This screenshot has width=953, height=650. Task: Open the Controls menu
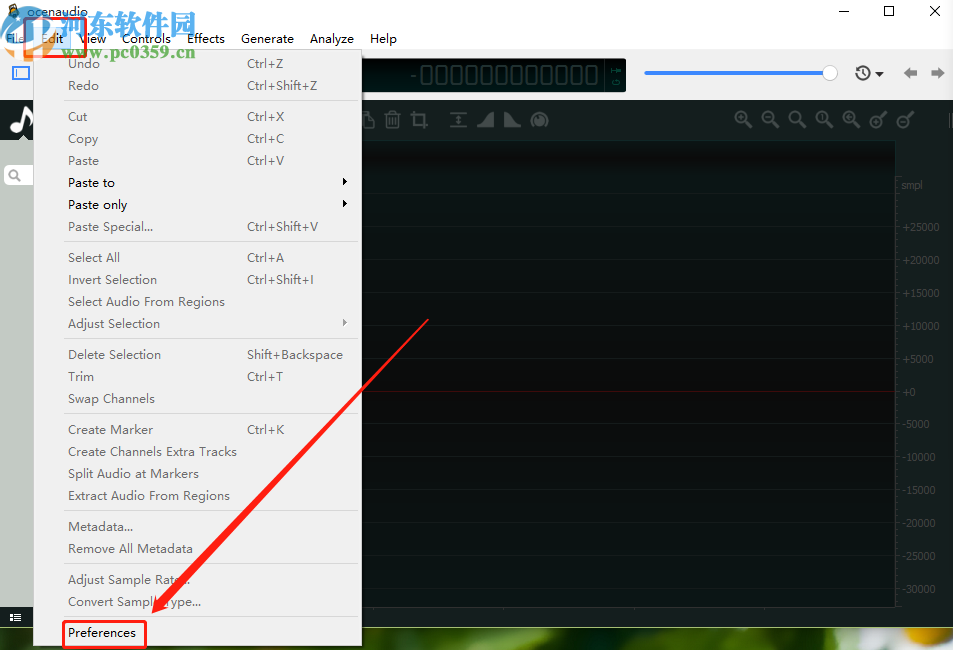click(x=146, y=38)
